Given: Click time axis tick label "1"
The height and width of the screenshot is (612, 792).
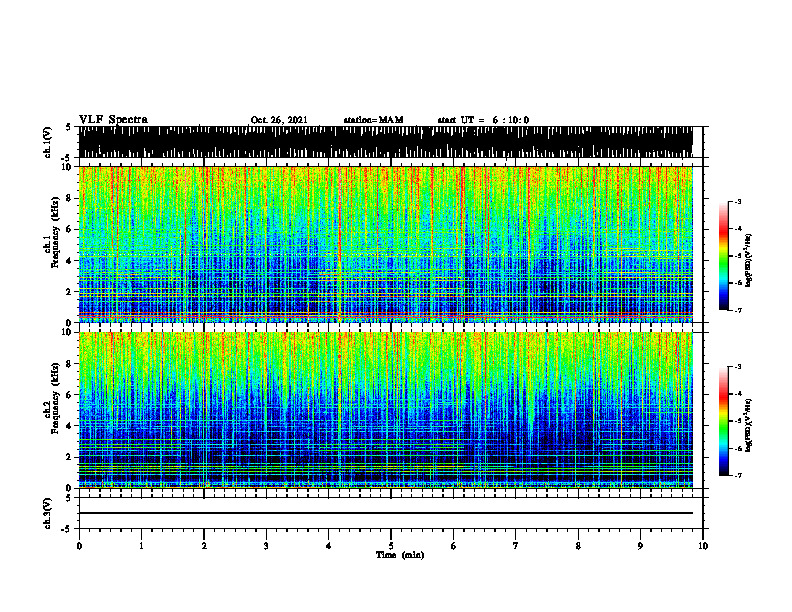Looking at the screenshot, I should pyautogui.click(x=141, y=546).
